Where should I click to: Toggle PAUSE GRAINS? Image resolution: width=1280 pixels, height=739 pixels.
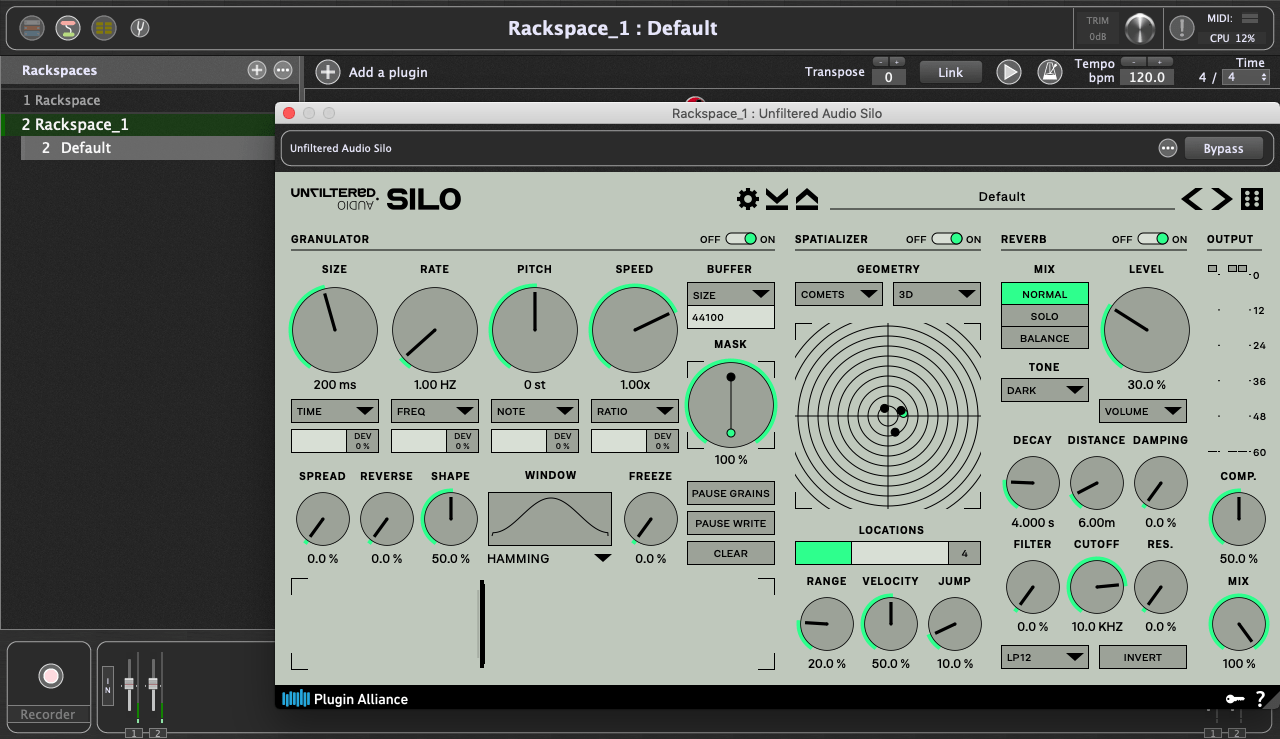(x=731, y=493)
